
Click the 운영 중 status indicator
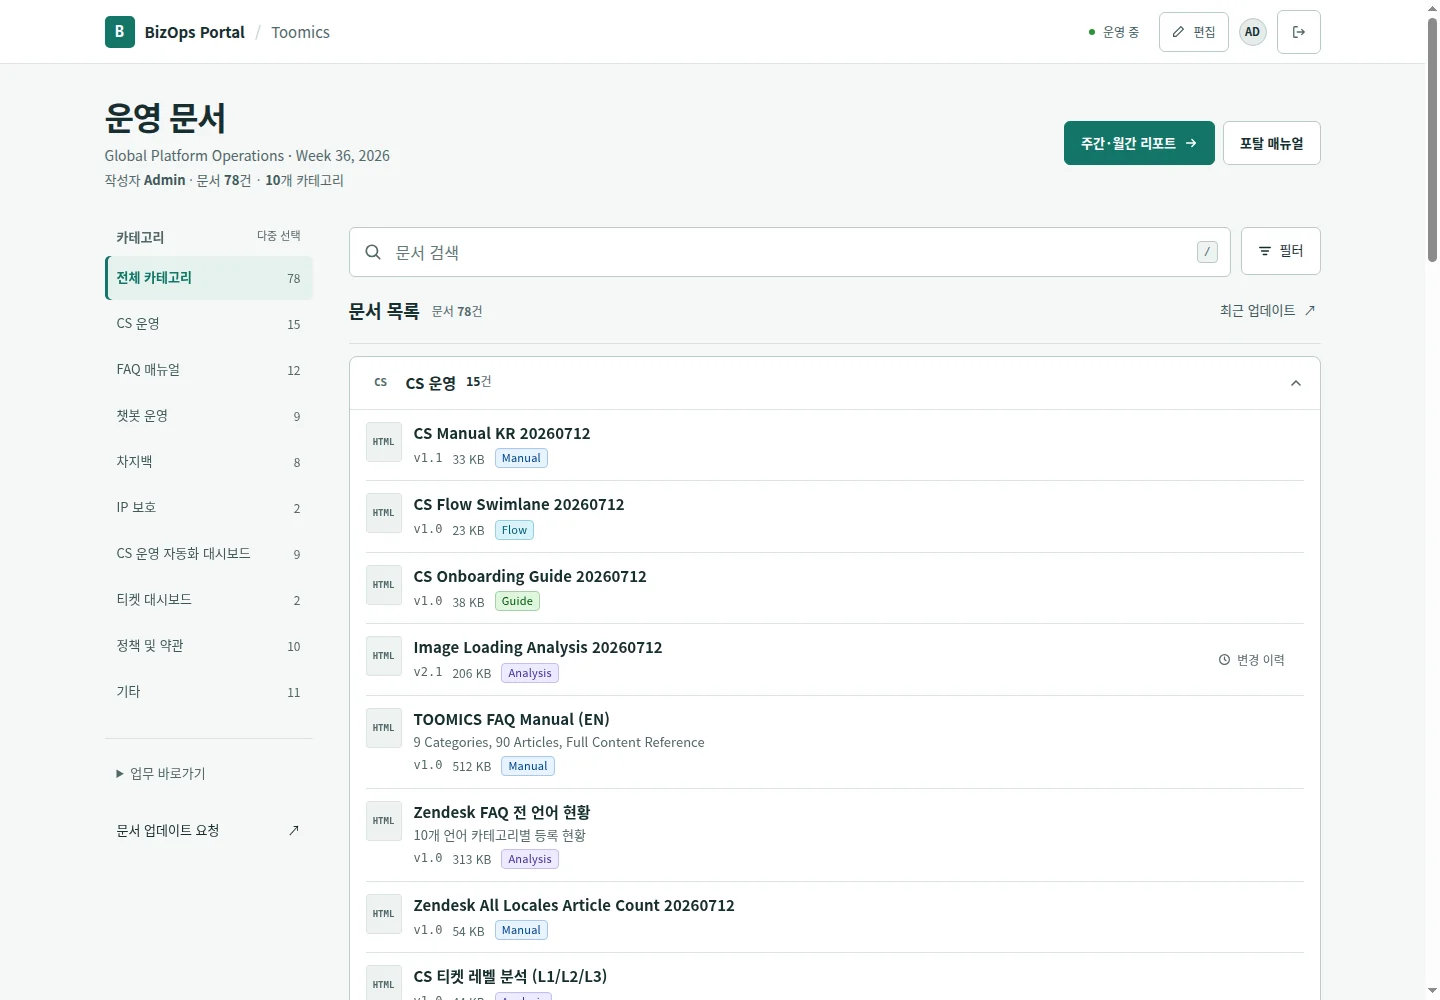point(1114,32)
